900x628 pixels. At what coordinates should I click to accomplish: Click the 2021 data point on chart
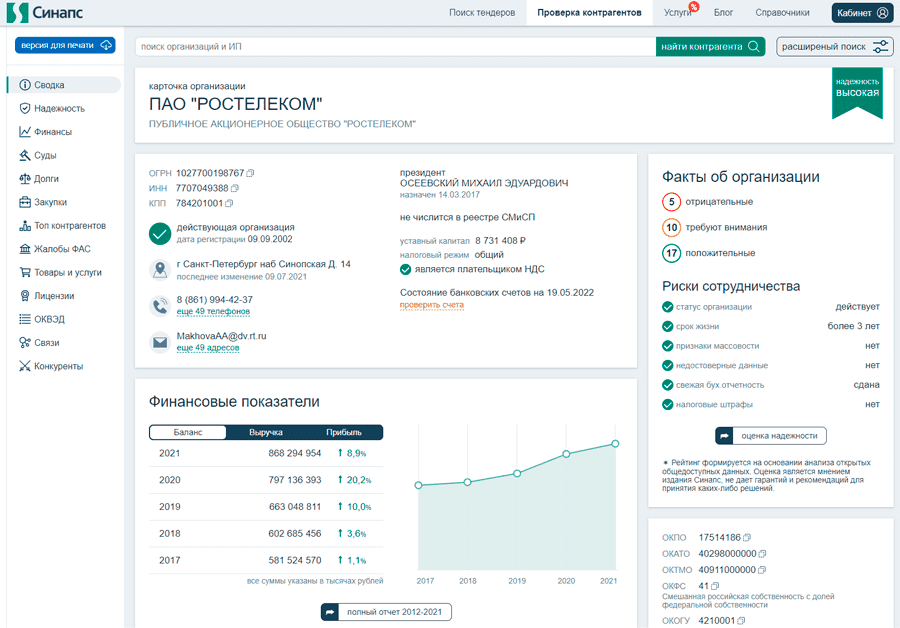click(x=615, y=444)
